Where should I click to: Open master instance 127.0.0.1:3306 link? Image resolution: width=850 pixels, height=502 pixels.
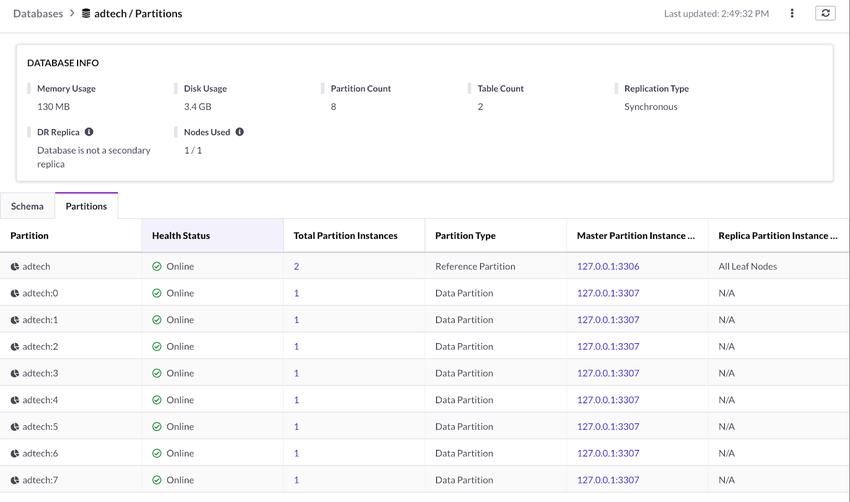coord(608,267)
